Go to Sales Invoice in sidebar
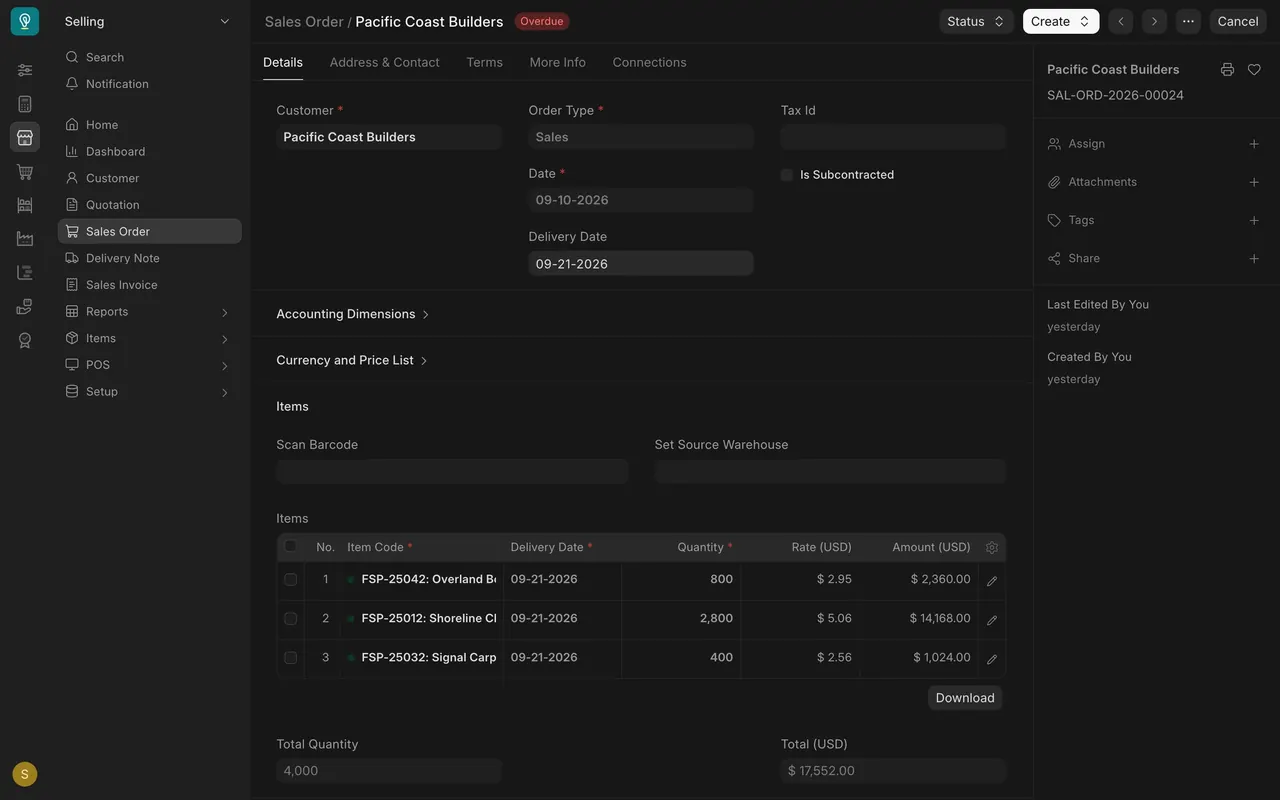The height and width of the screenshot is (800, 1280). (149, 285)
